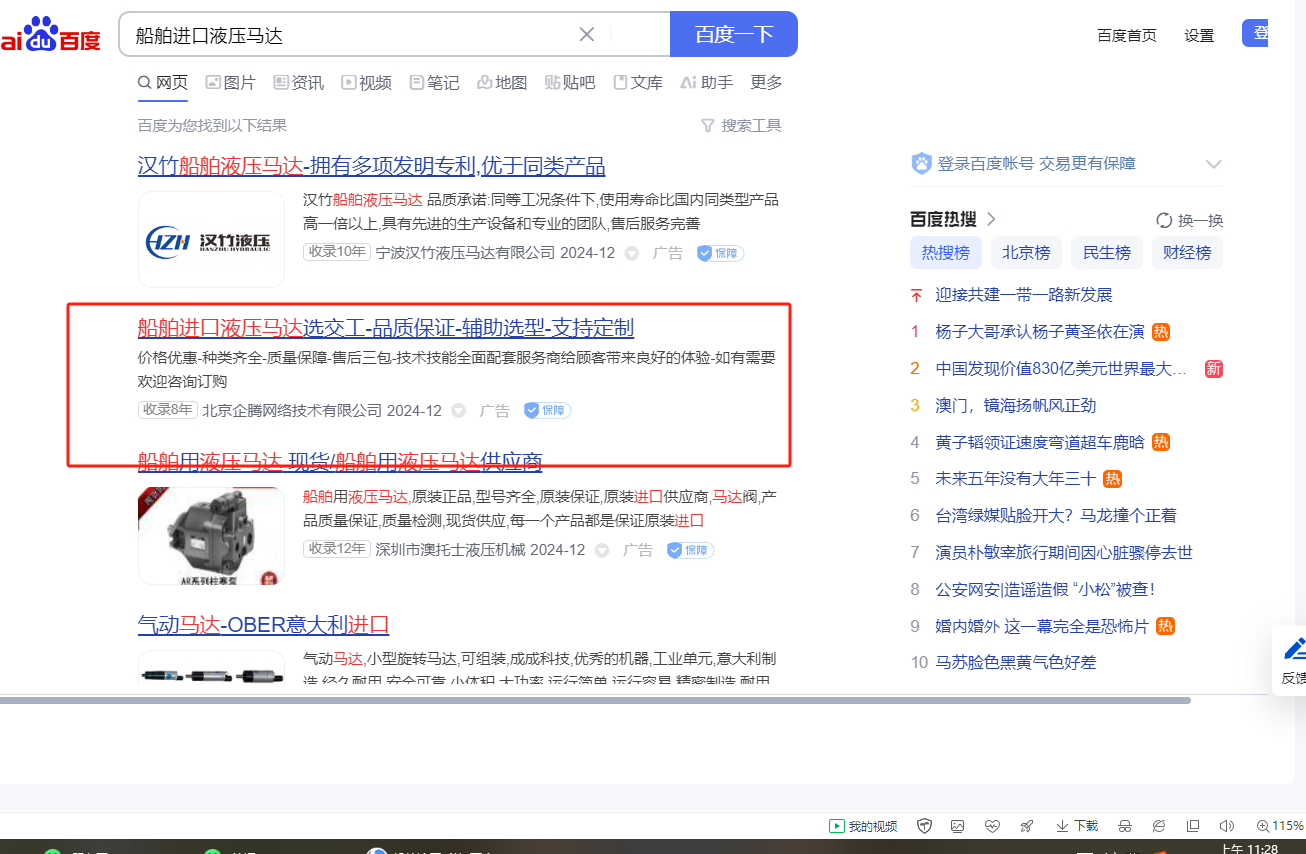This screenshot has height=854, width=1306.
Task: Open result 气动马达-OBER意大利进口
Action: tap(263, 625)
